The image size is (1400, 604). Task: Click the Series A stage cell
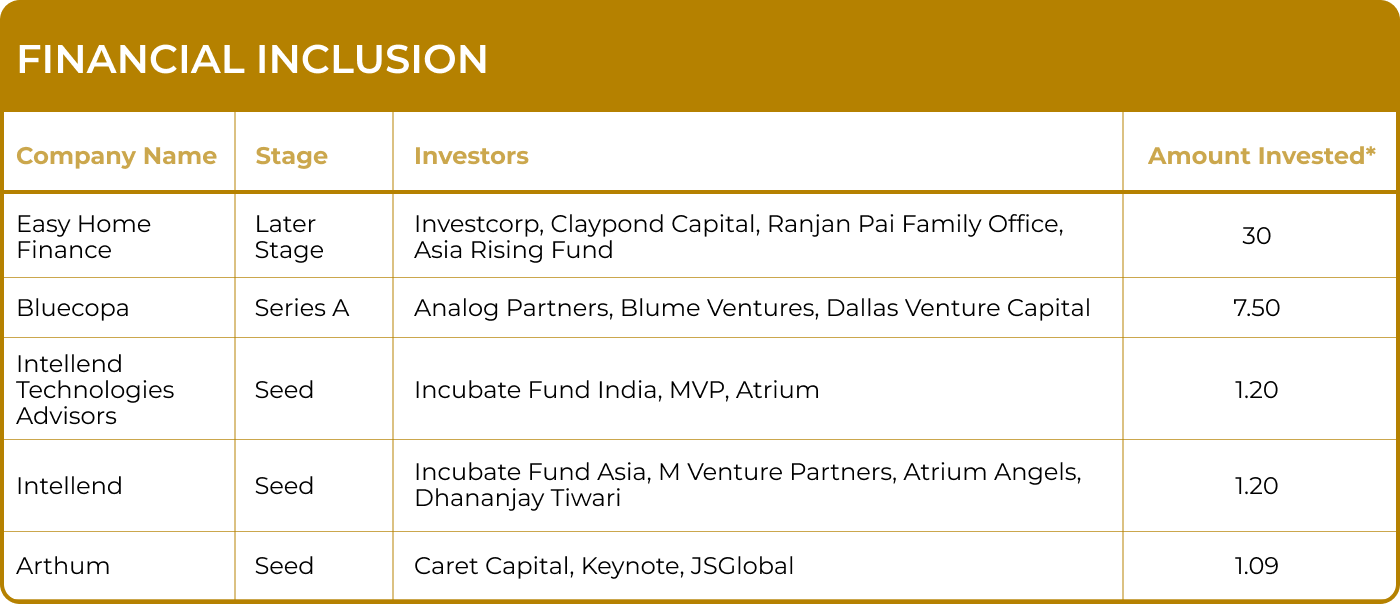(x=302, y=308)
